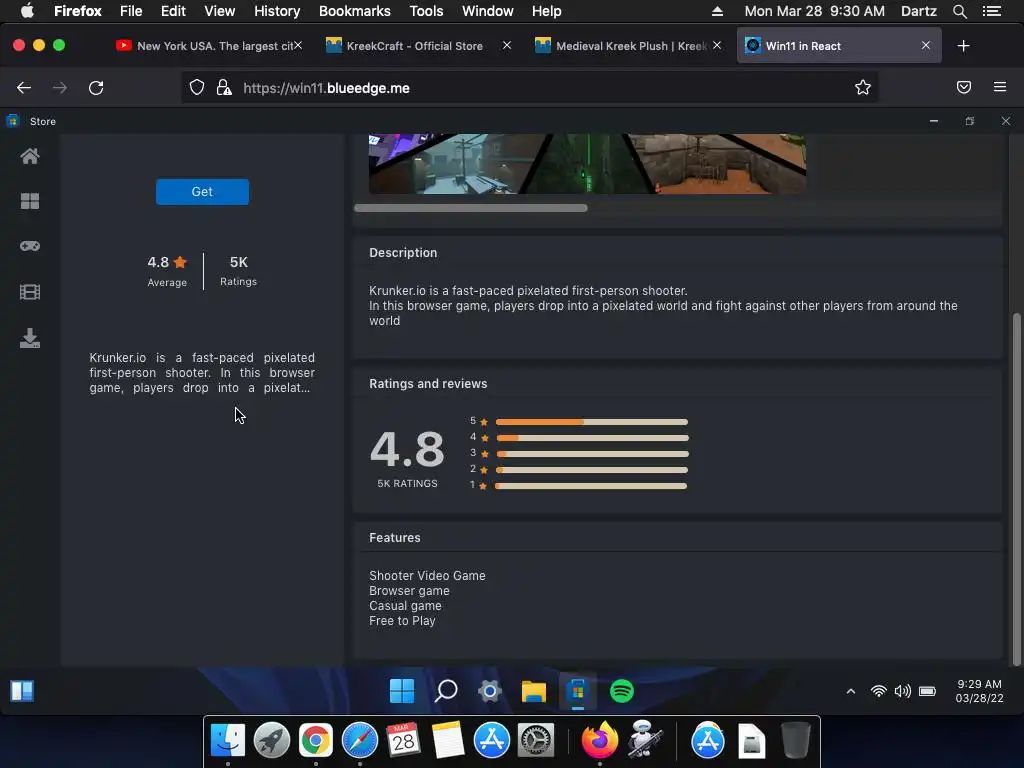Screen dimensions: 1024x768
Task: Click the URL address bar
Action: [x=529, y=88]
